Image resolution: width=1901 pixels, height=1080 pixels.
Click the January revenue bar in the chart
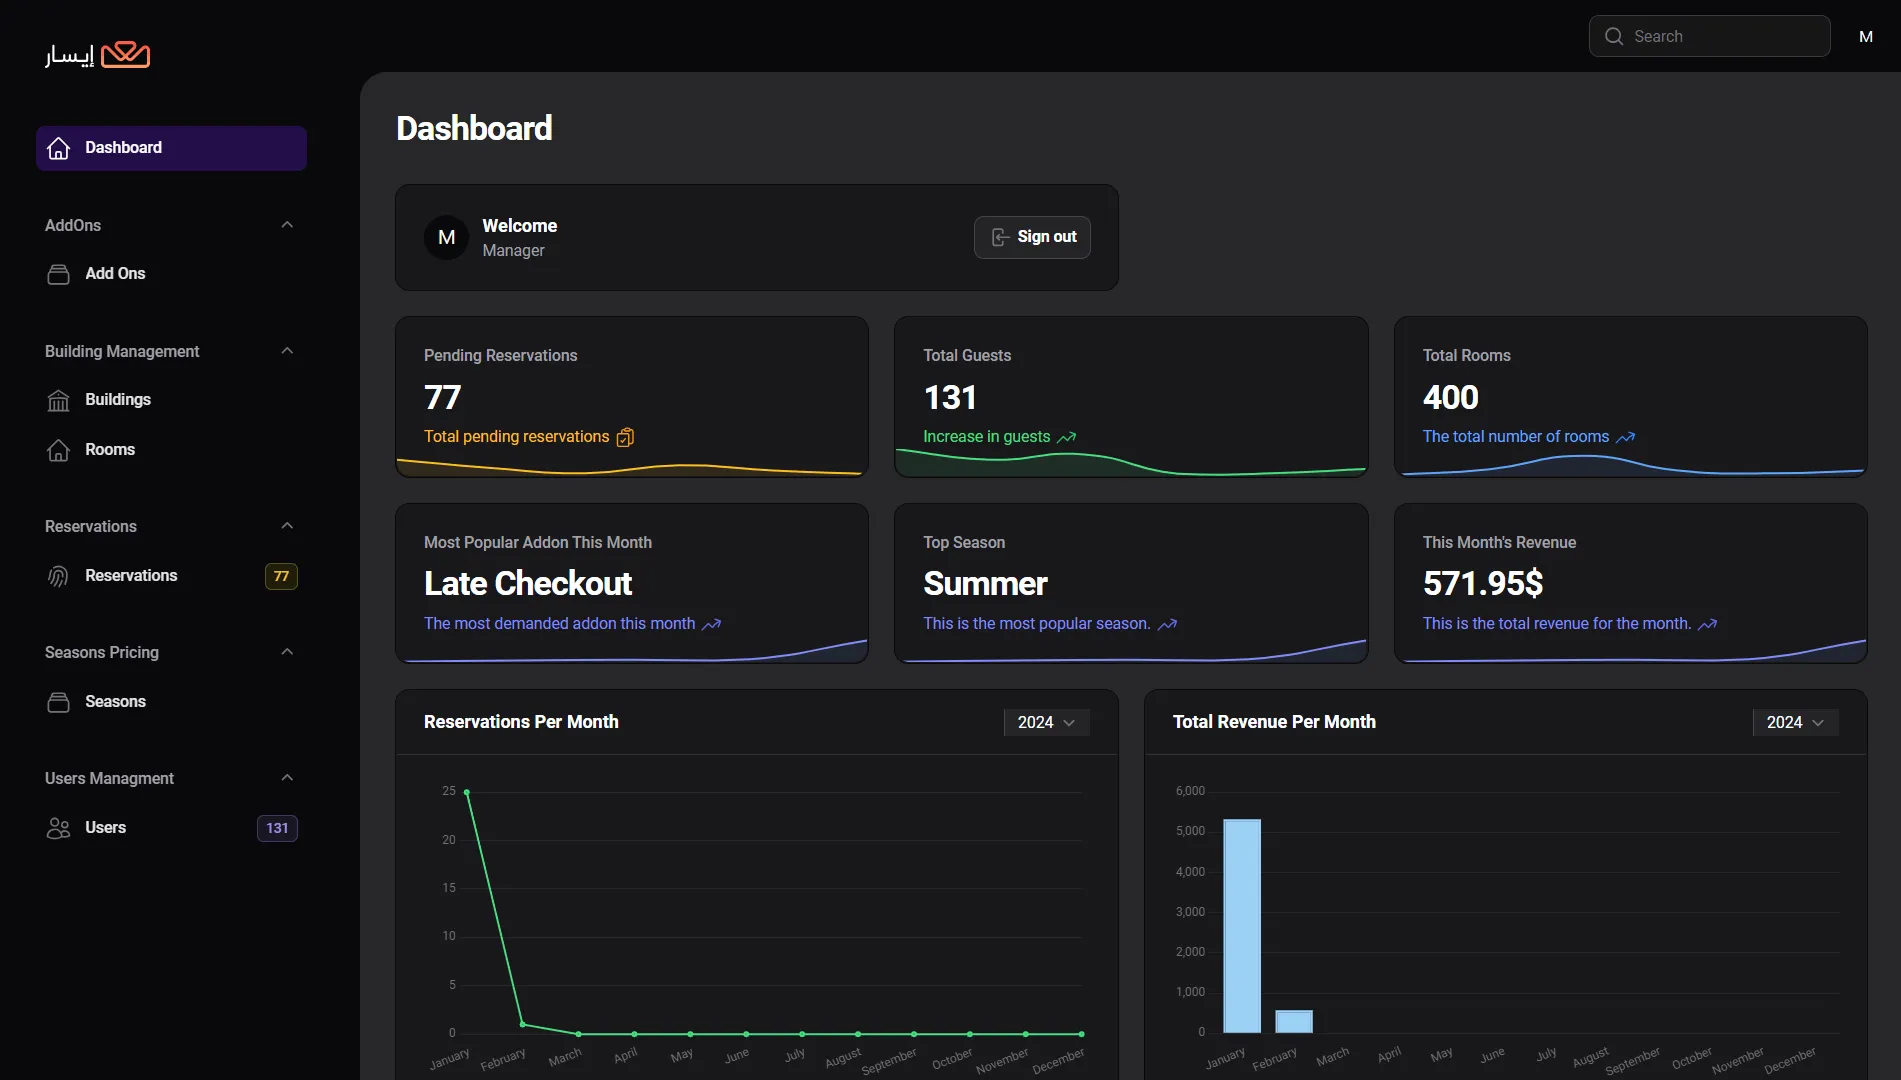click(x=1242, y=925)
